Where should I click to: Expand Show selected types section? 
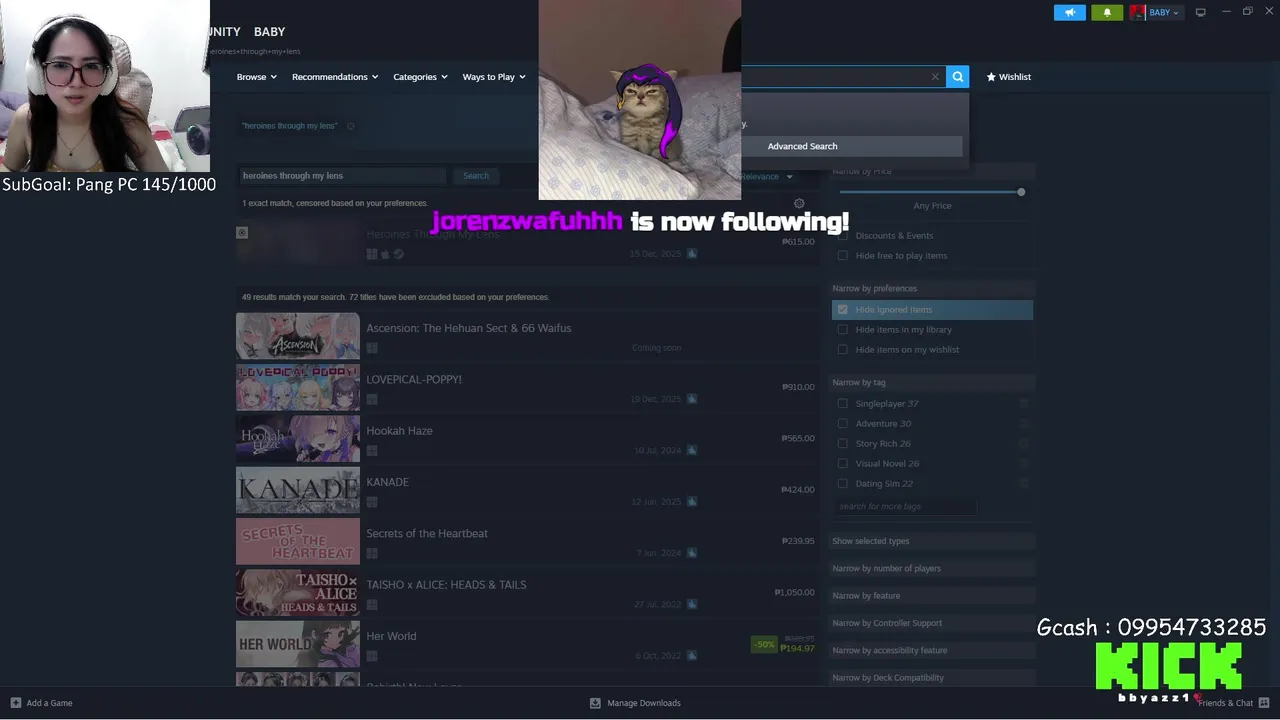(x=932, y=541)
